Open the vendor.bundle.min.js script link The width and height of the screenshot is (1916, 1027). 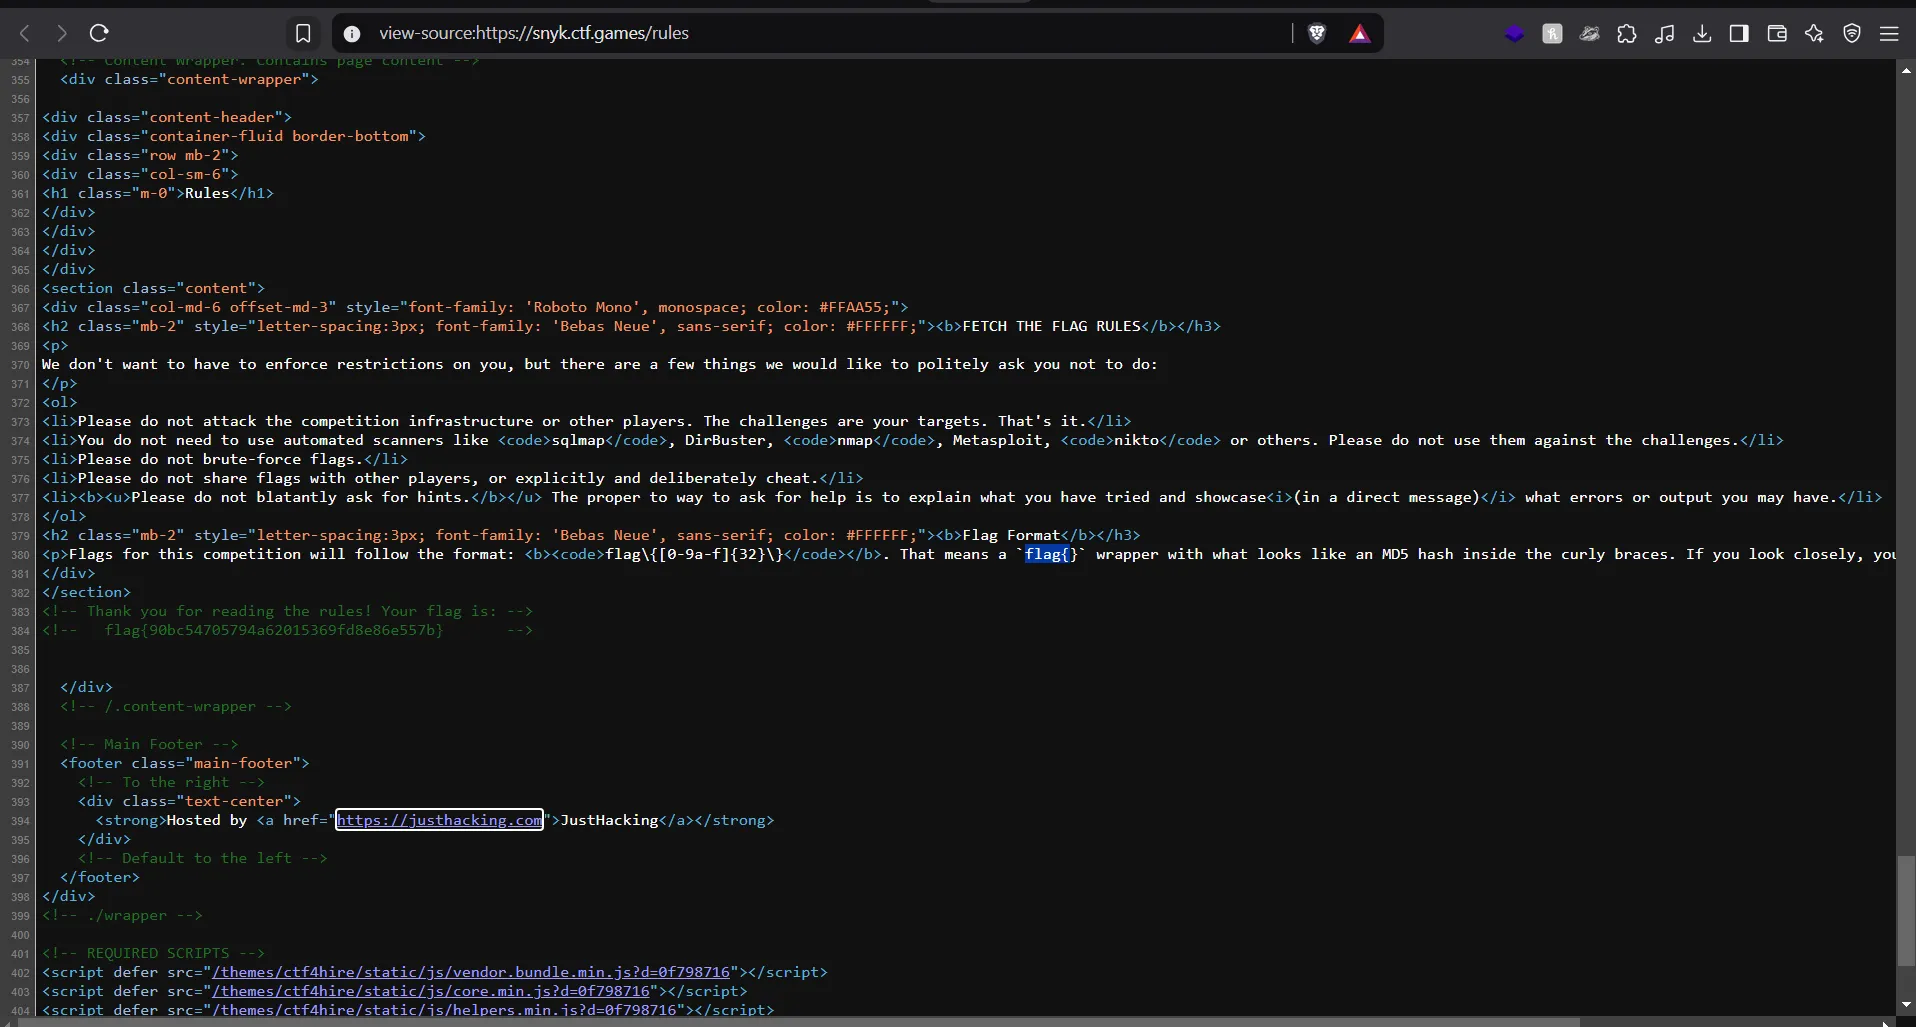tap(470, 972)
